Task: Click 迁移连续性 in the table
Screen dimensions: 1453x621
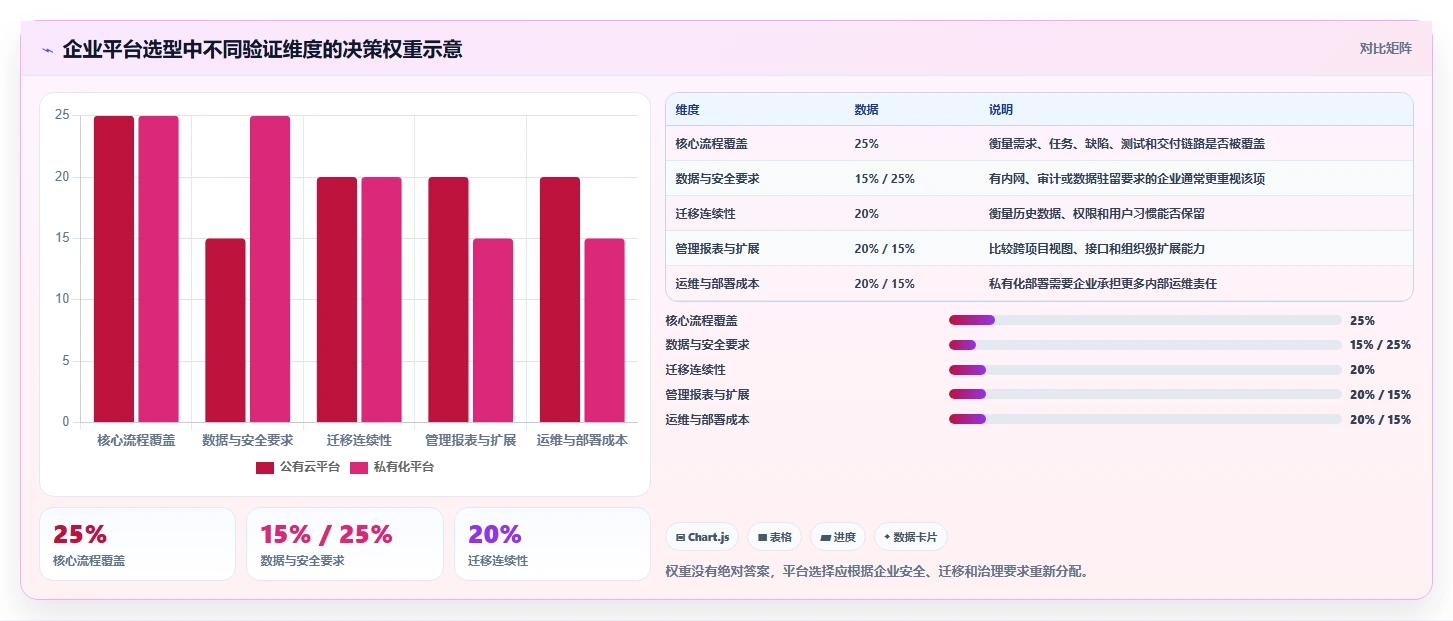Action: coord(705,214)
